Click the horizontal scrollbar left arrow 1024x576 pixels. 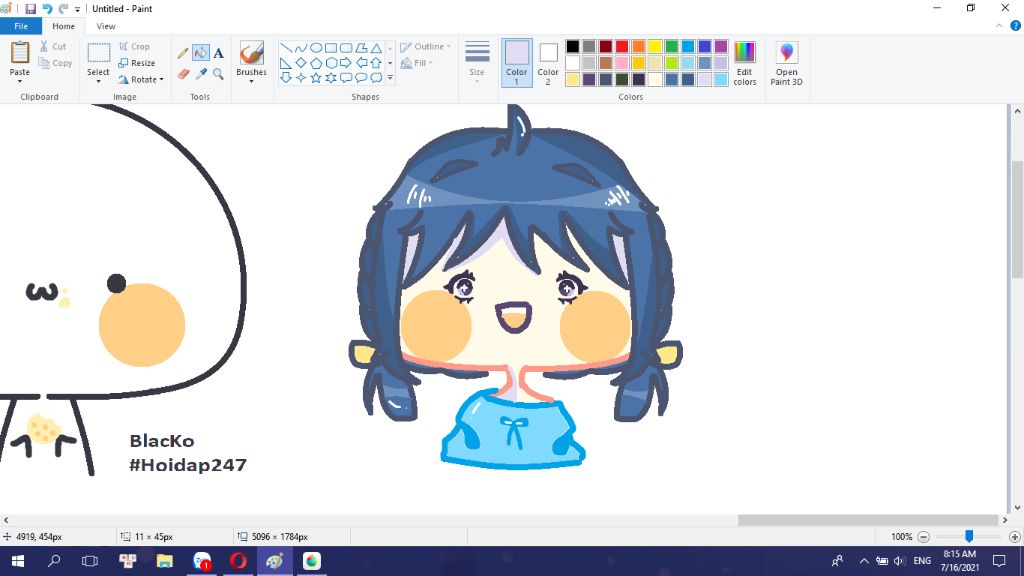pyautogui.click(x=6, y=520)
